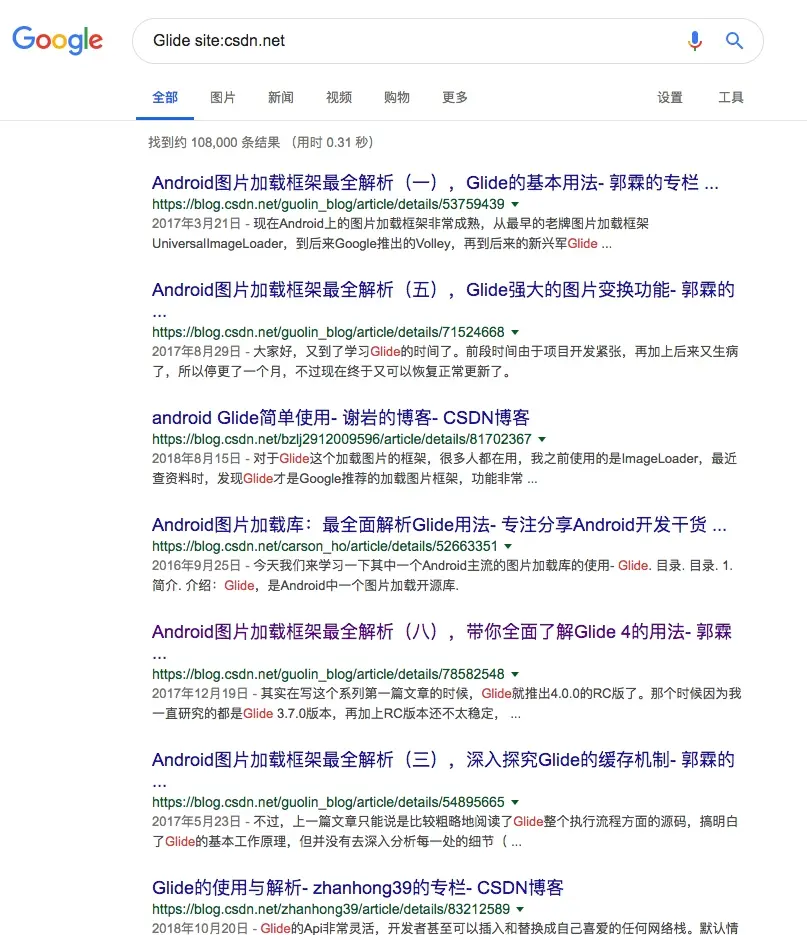This screenshot has width=807, height=935.
Task: Select the 全部 results tab
Action: coord(165,97)
